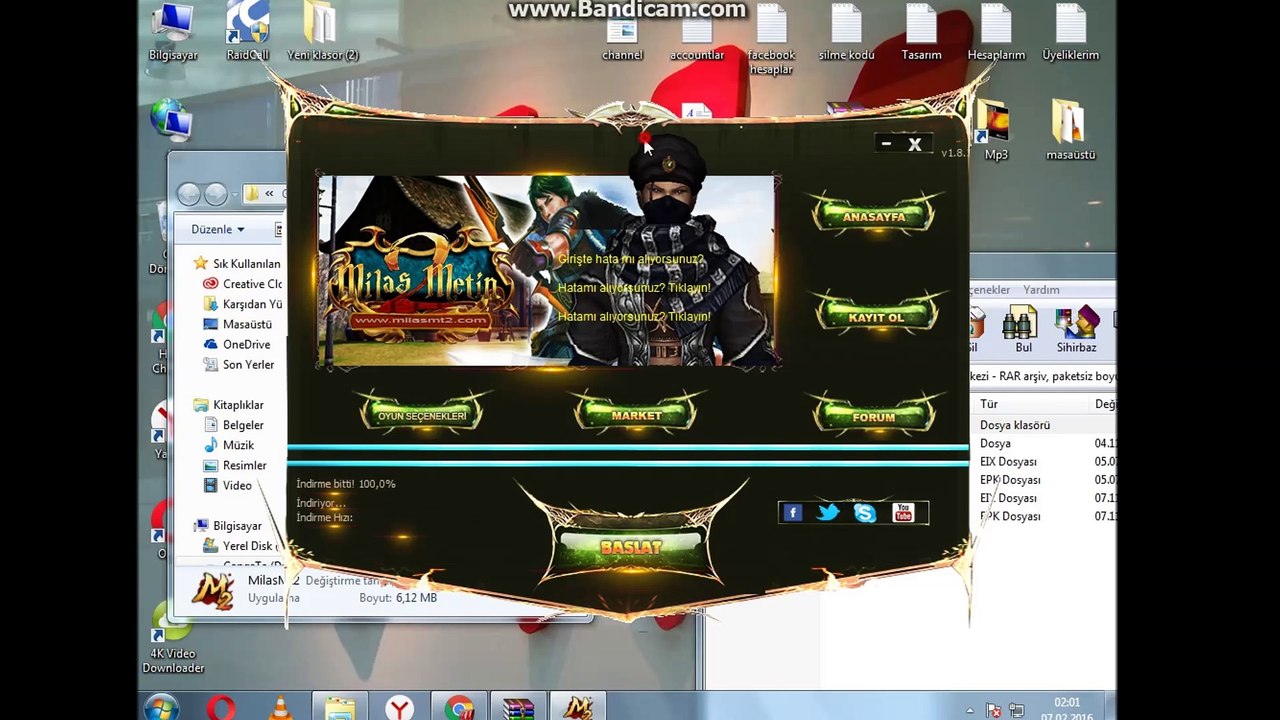
Task: Open the Skype contact icon in the launcher
Action: (x=865, y=513)
